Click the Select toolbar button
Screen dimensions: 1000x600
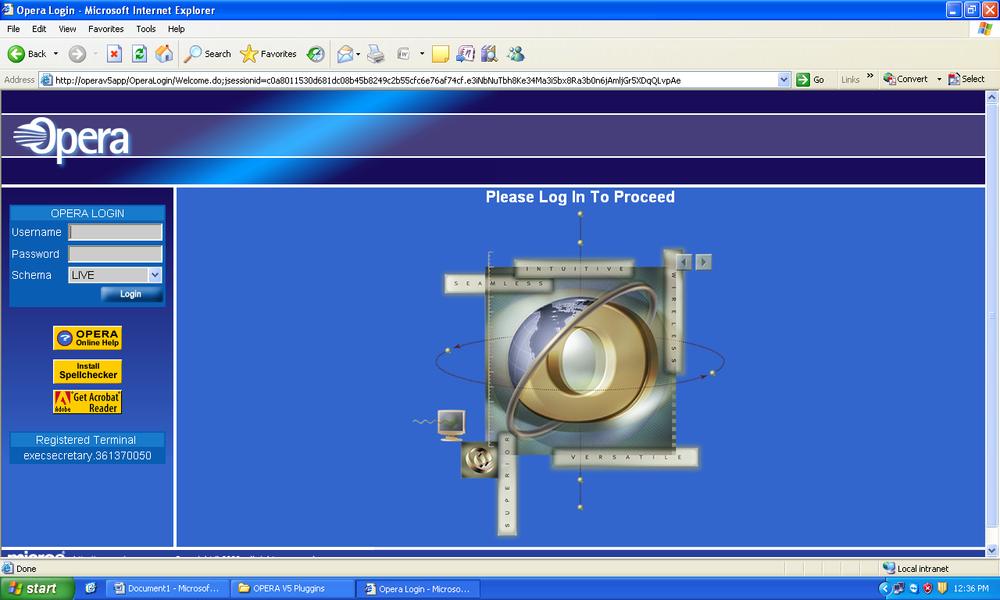[x=966, y=79]
